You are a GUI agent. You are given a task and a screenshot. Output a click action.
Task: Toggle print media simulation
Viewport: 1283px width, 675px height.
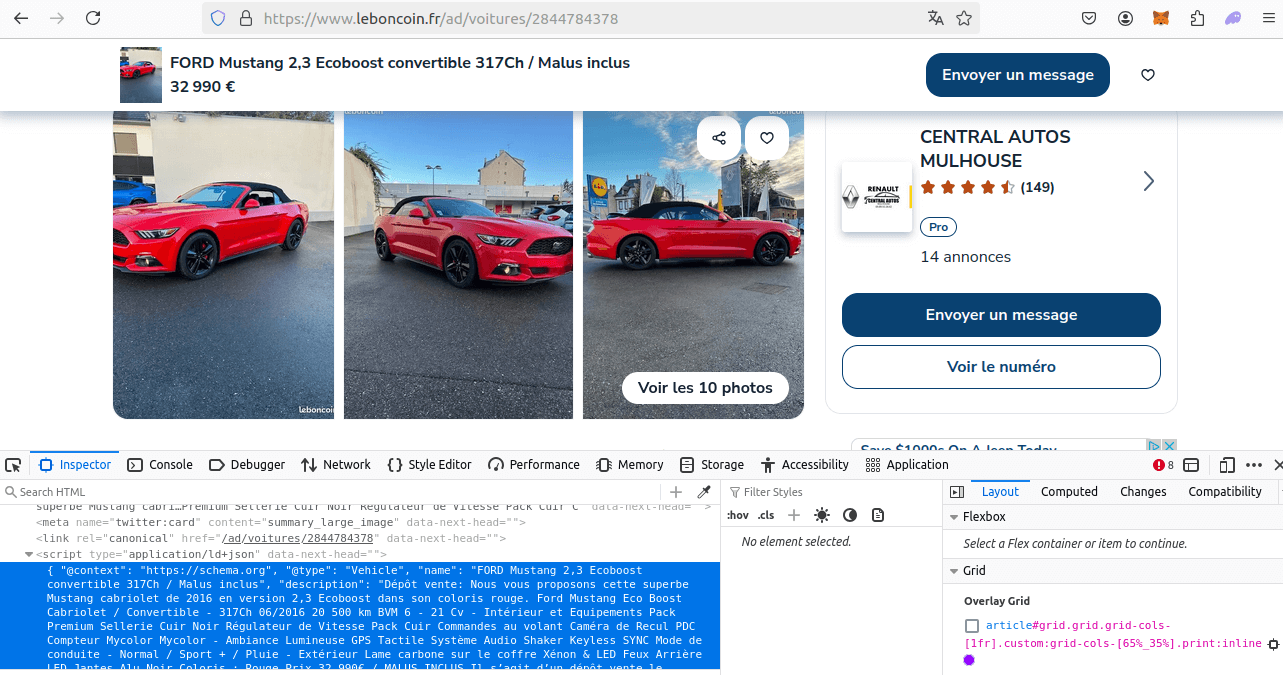(x=878, y=515)
